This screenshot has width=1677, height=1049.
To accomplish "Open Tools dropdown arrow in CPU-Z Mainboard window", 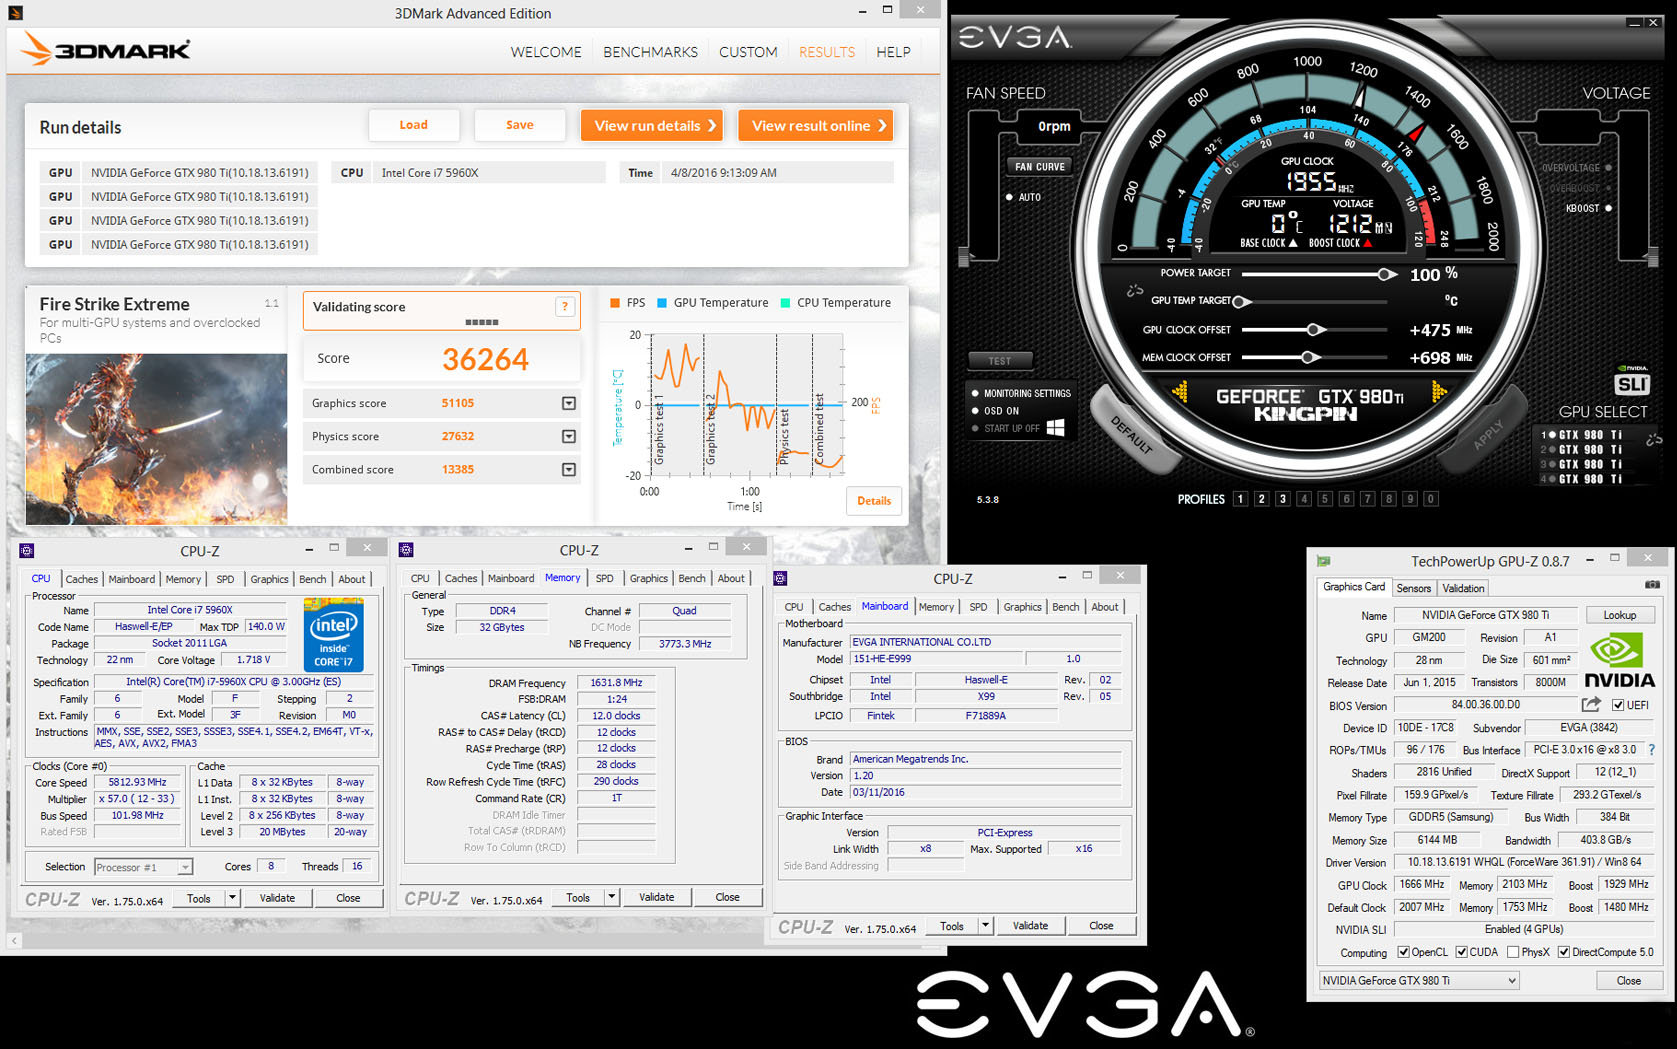I will [985, 926].
